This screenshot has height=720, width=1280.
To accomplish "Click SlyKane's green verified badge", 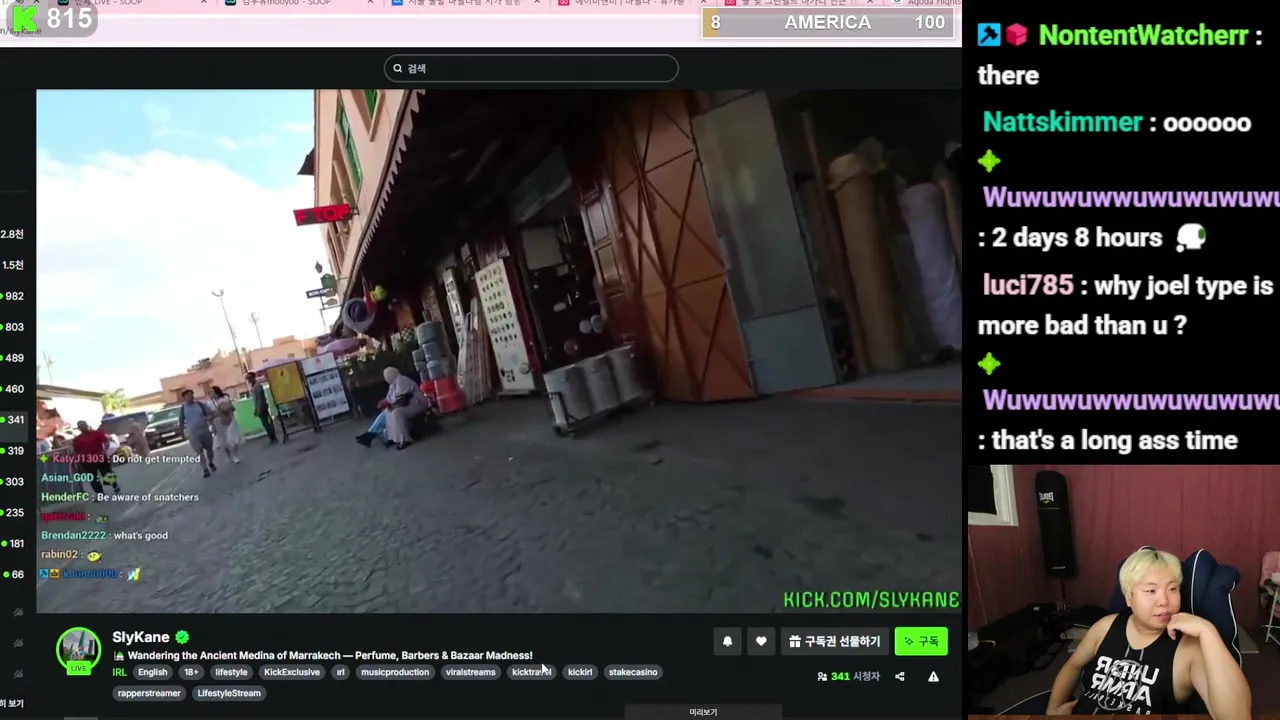I will click(x=182, y=637).
